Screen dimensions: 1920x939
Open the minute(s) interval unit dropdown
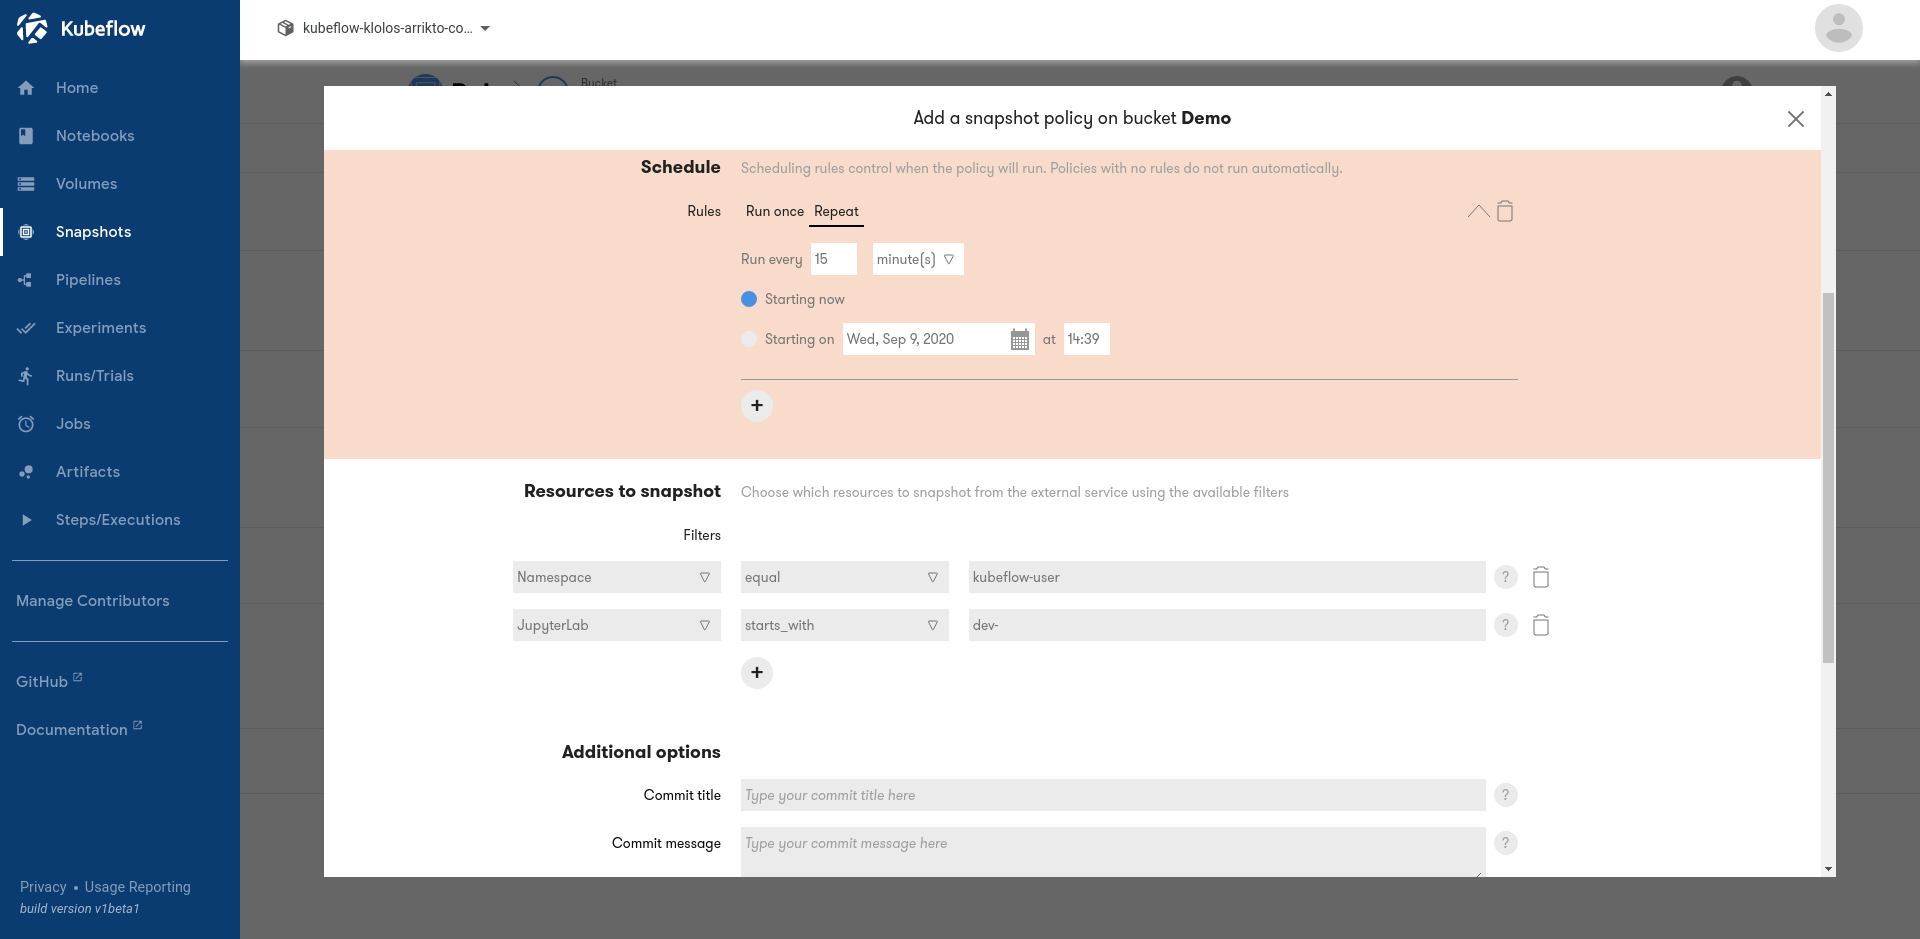pyautogui.click(x=918, y=259)
